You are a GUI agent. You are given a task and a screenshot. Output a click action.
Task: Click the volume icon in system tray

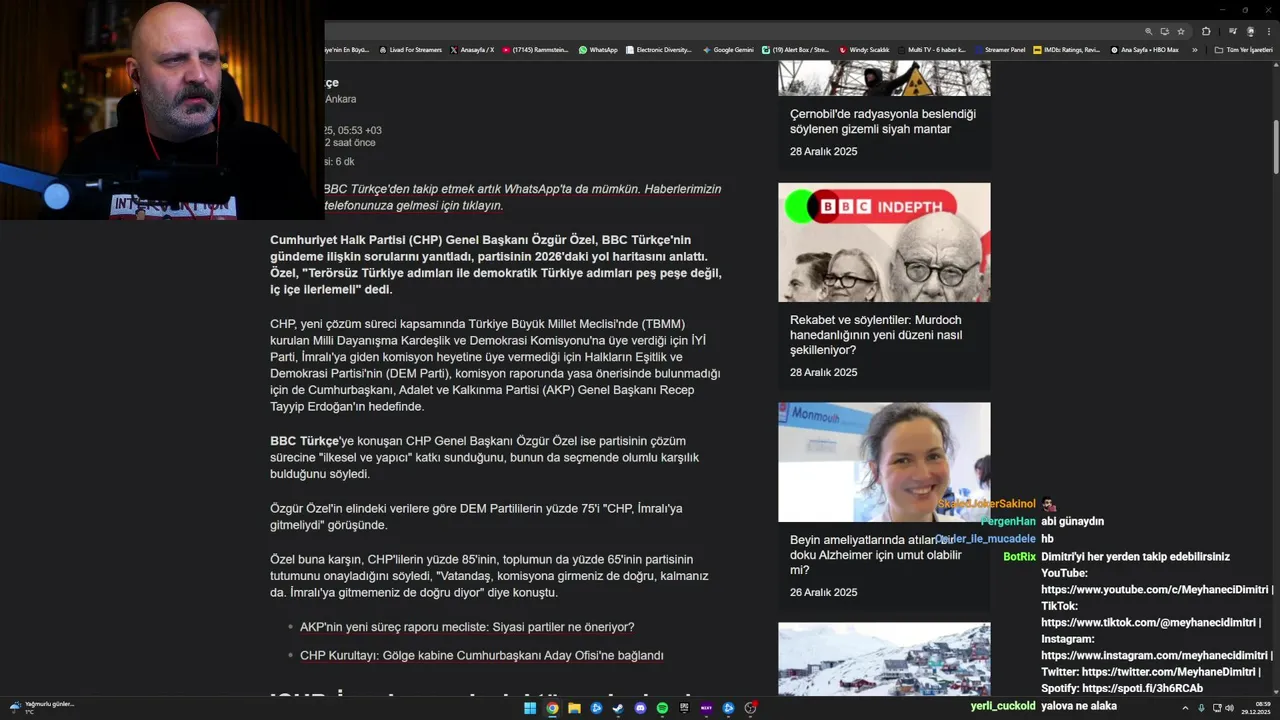1229,708
